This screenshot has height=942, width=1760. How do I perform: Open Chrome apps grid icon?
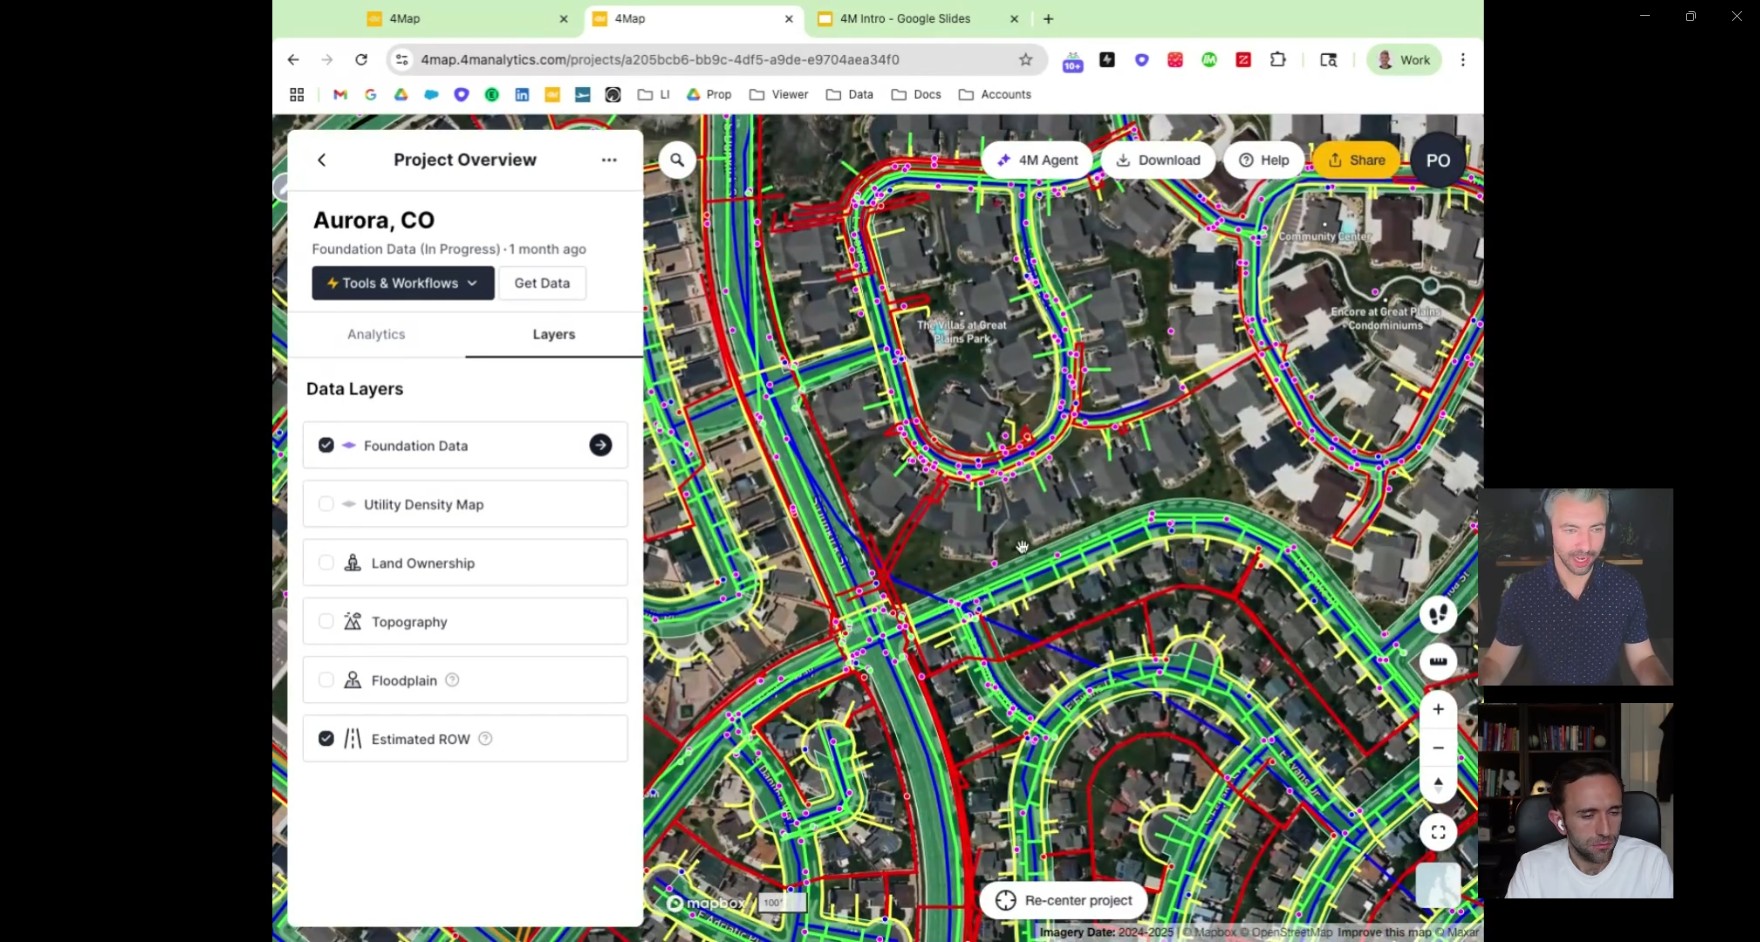tap(297, 95)
